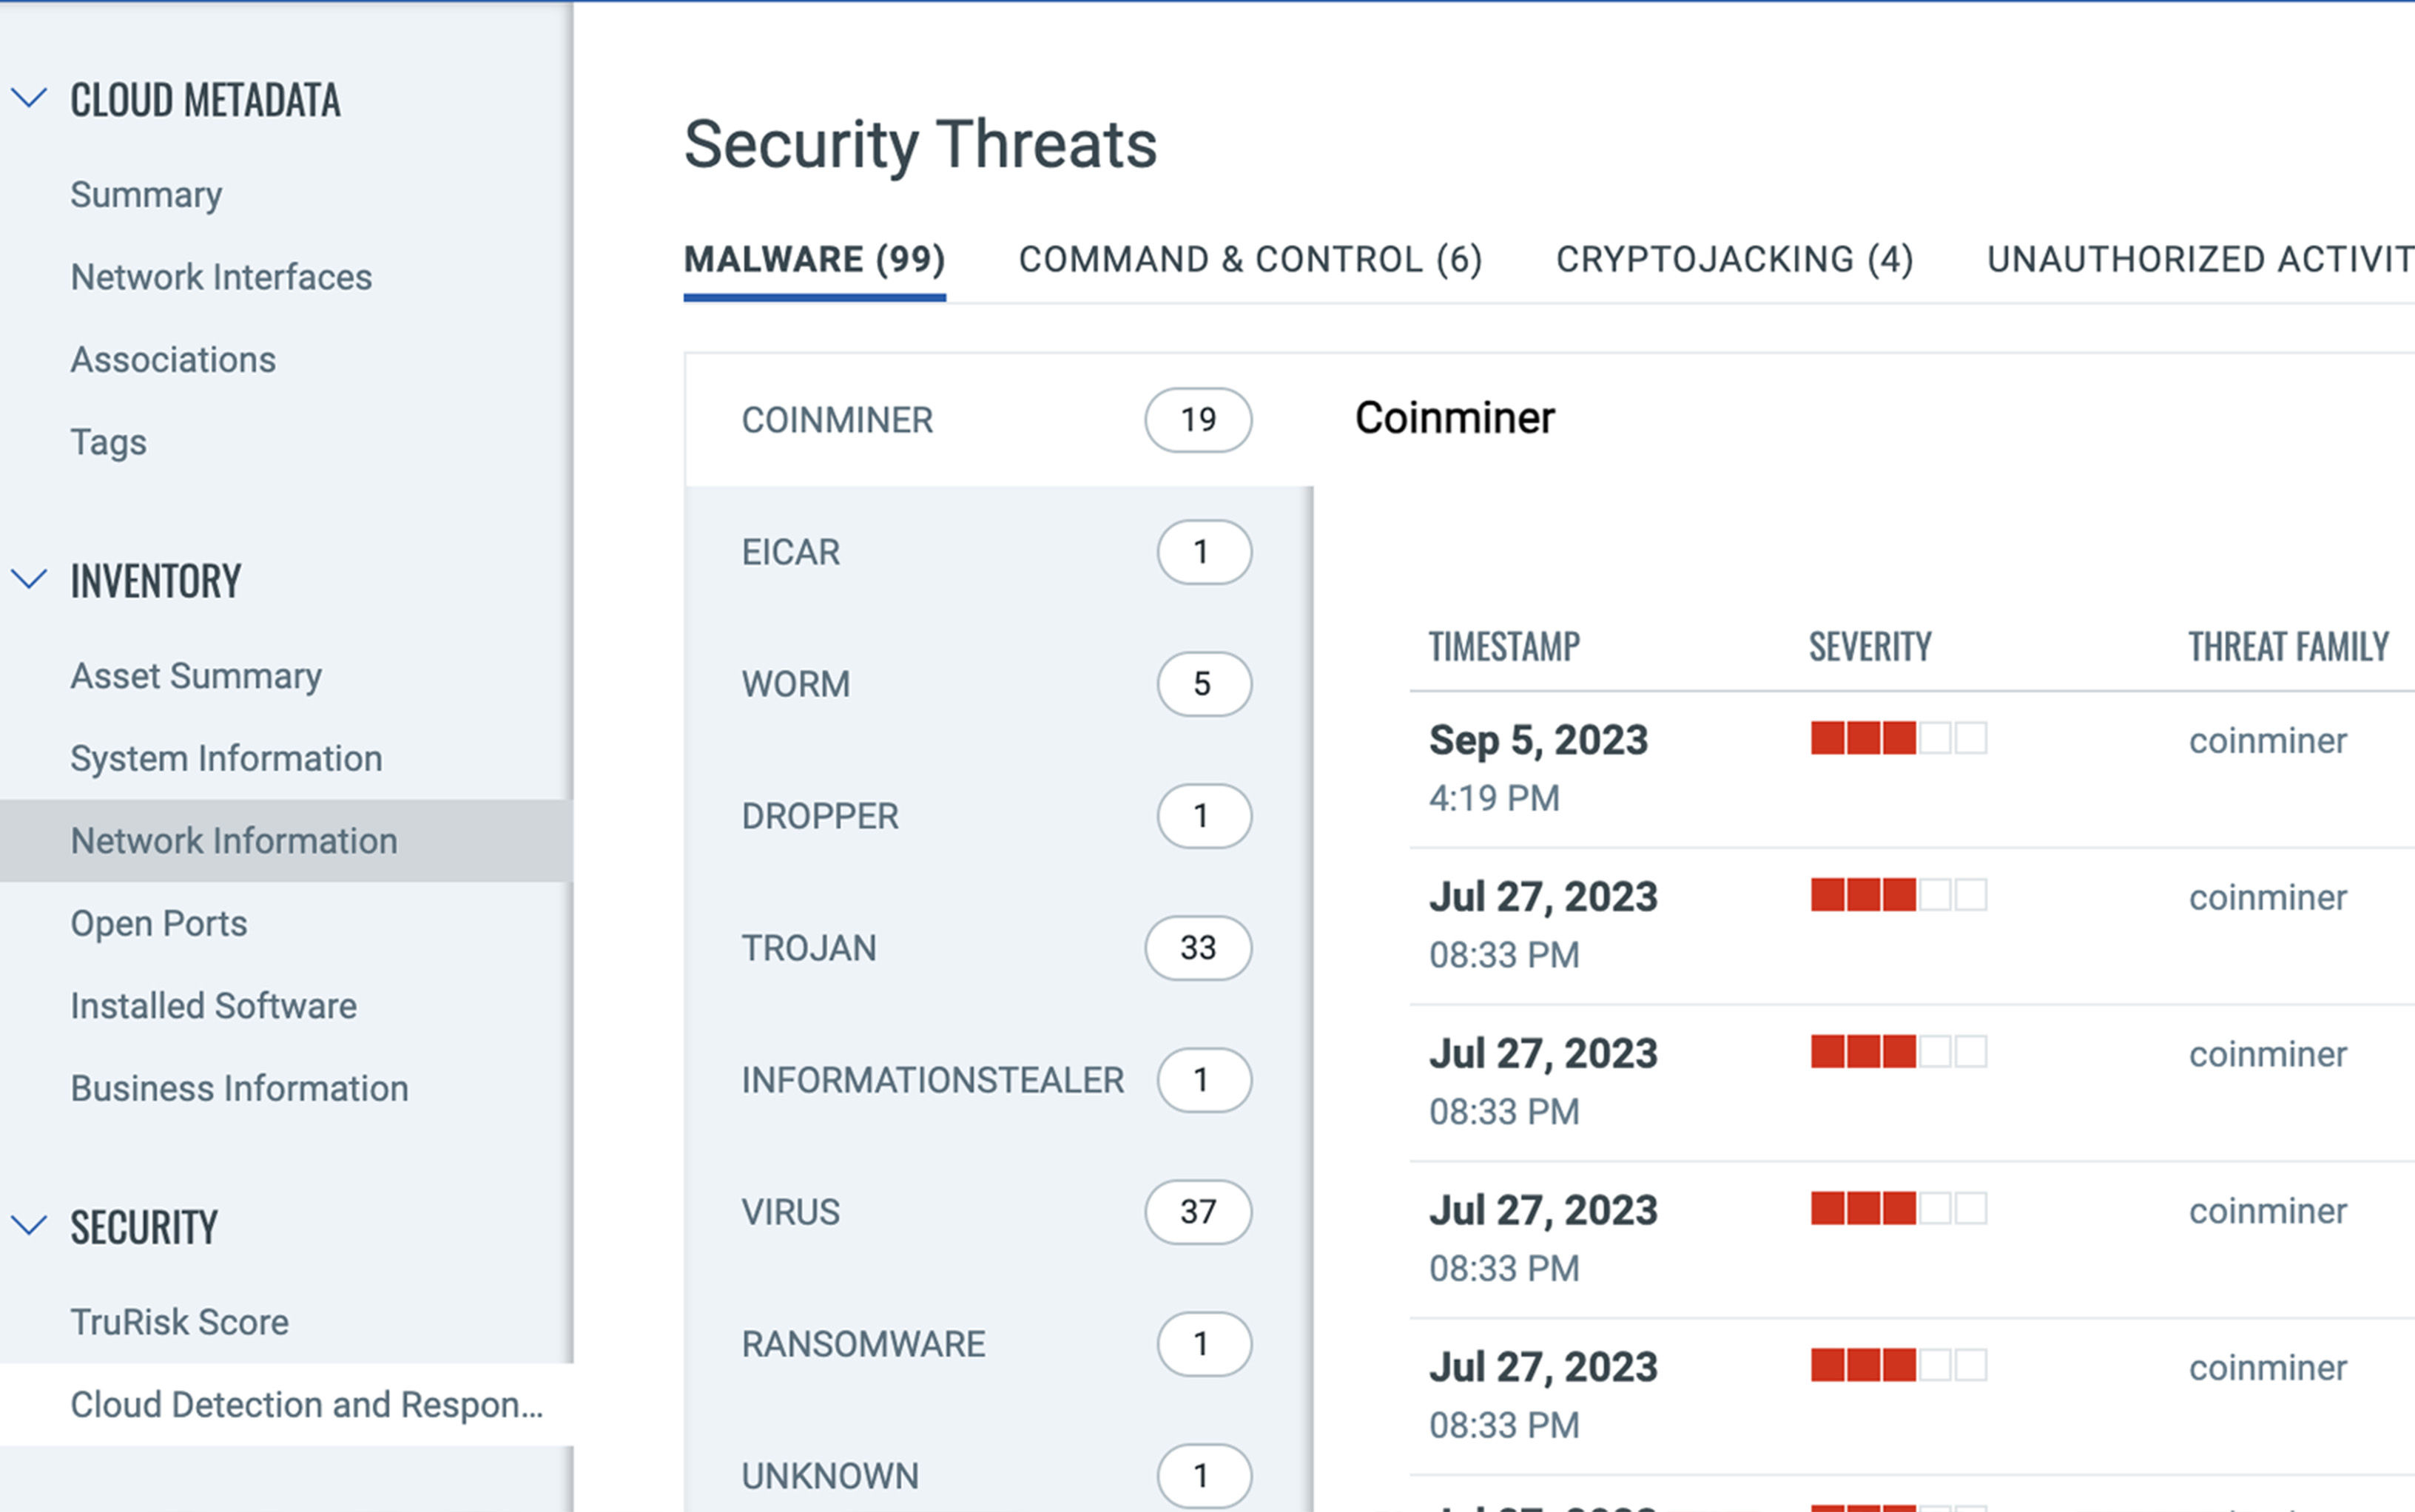
Task: Open the Cryptojacking tab
Action: pyautogui.click(x=1734, y=260)
